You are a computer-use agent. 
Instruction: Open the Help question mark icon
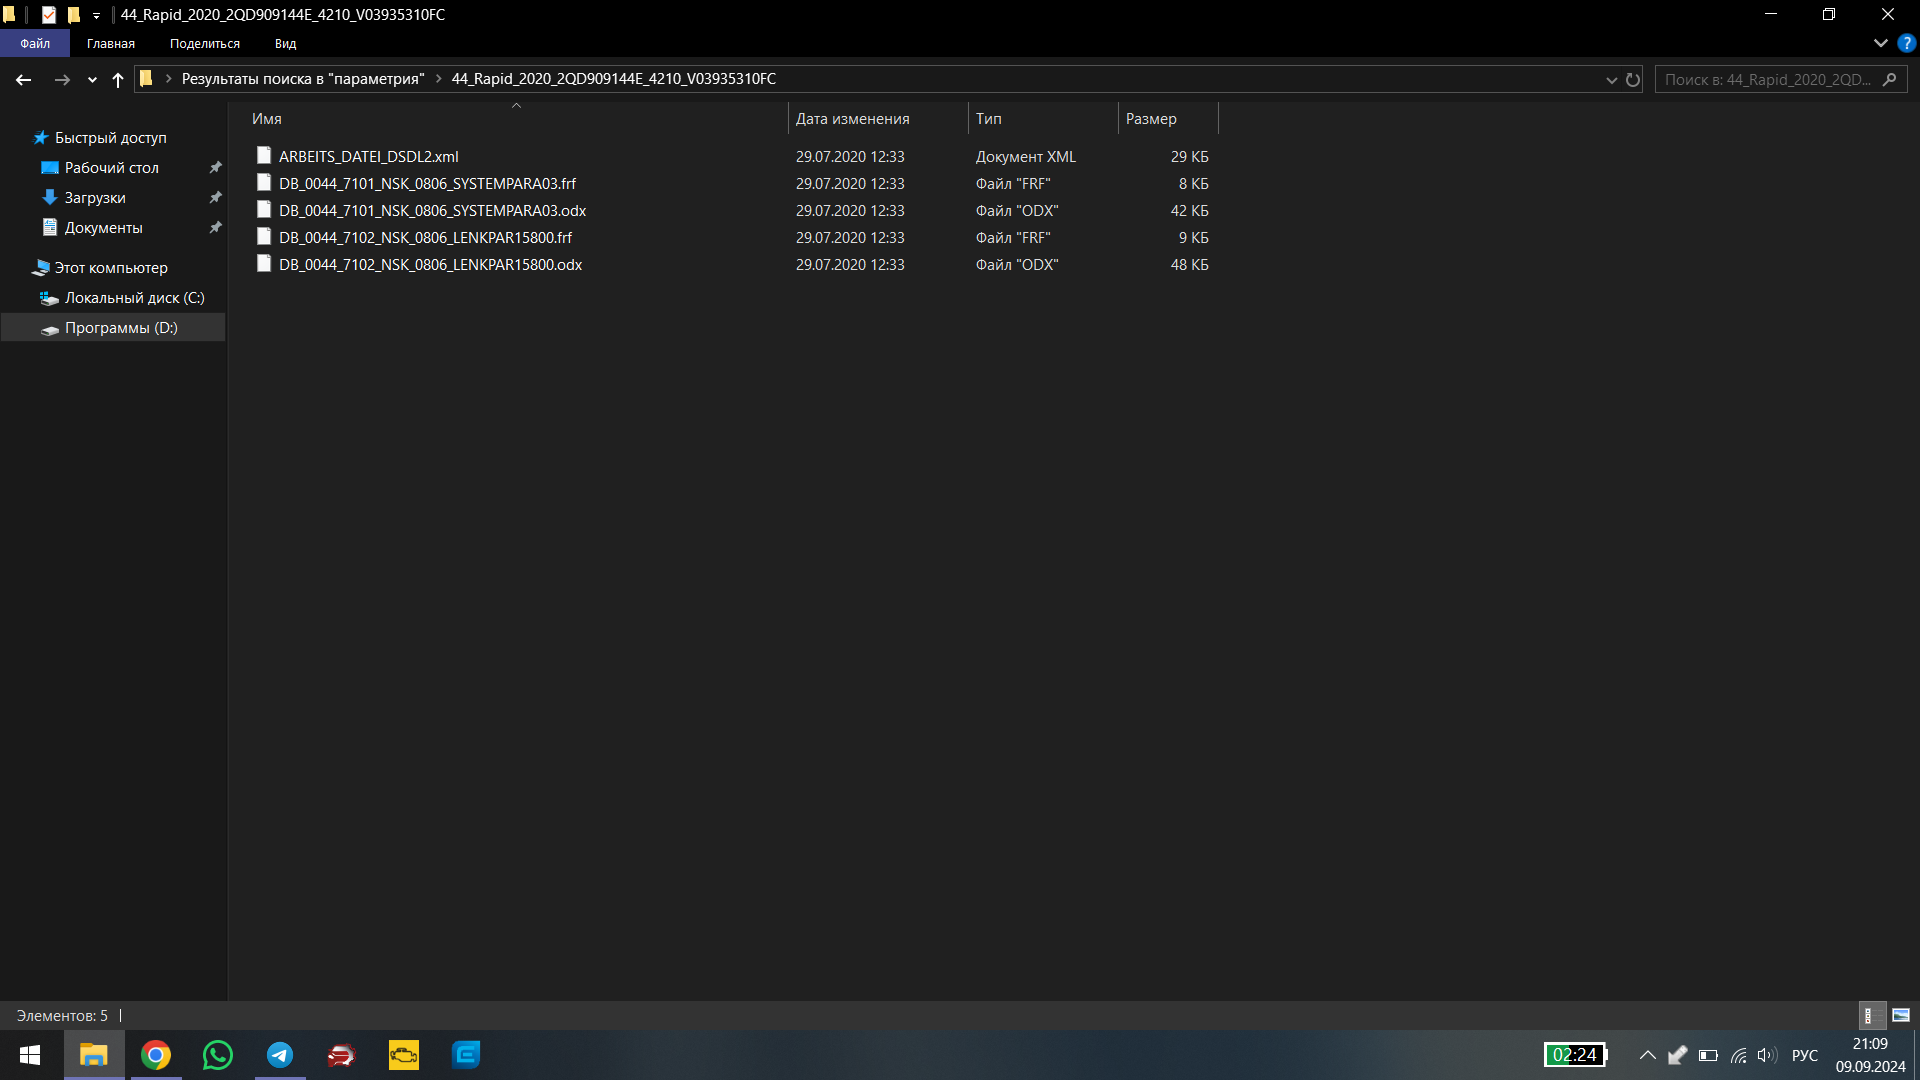click(x=1906, y=43)
